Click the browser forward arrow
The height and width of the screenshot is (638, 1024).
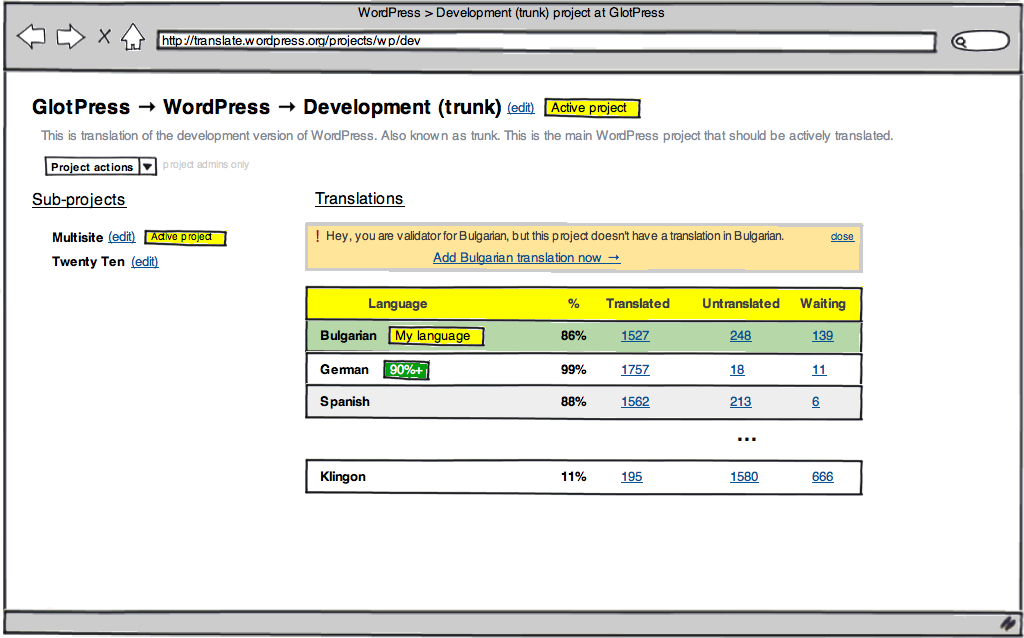pyautogui.click(x=70, y=38)
